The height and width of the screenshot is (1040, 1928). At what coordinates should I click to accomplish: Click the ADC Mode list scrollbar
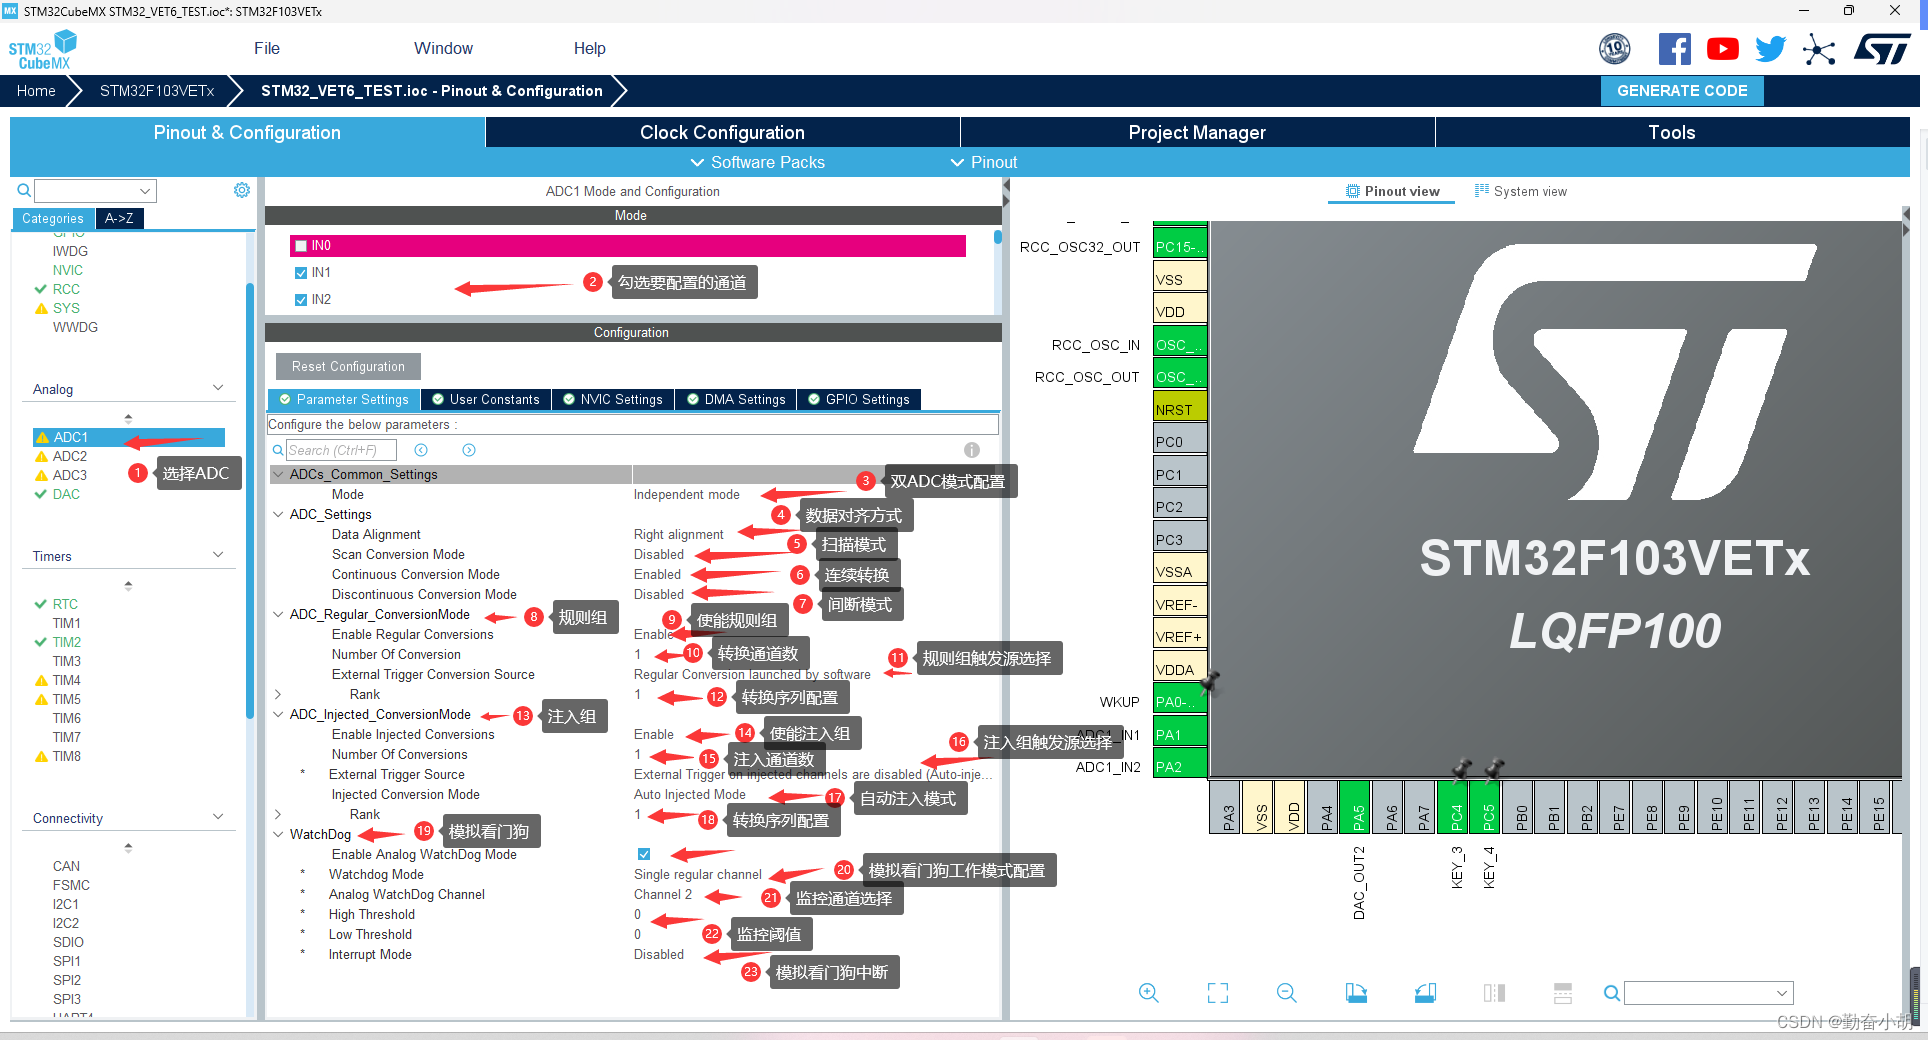[997, 238]
